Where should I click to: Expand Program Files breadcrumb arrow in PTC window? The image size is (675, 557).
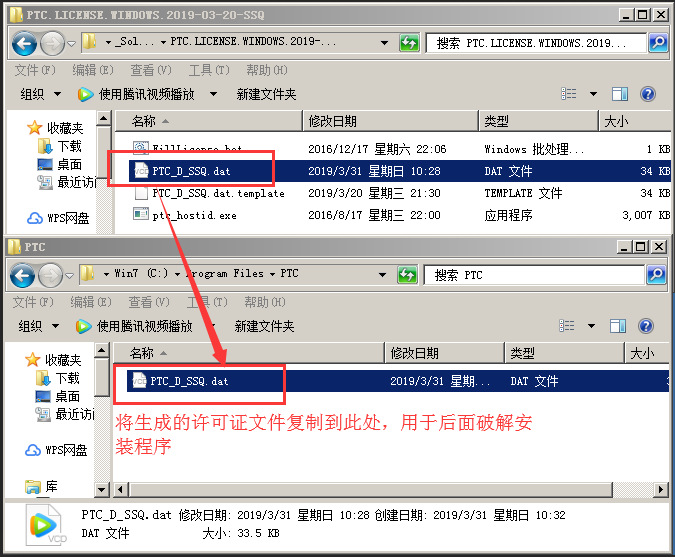[x=272, y=274]
